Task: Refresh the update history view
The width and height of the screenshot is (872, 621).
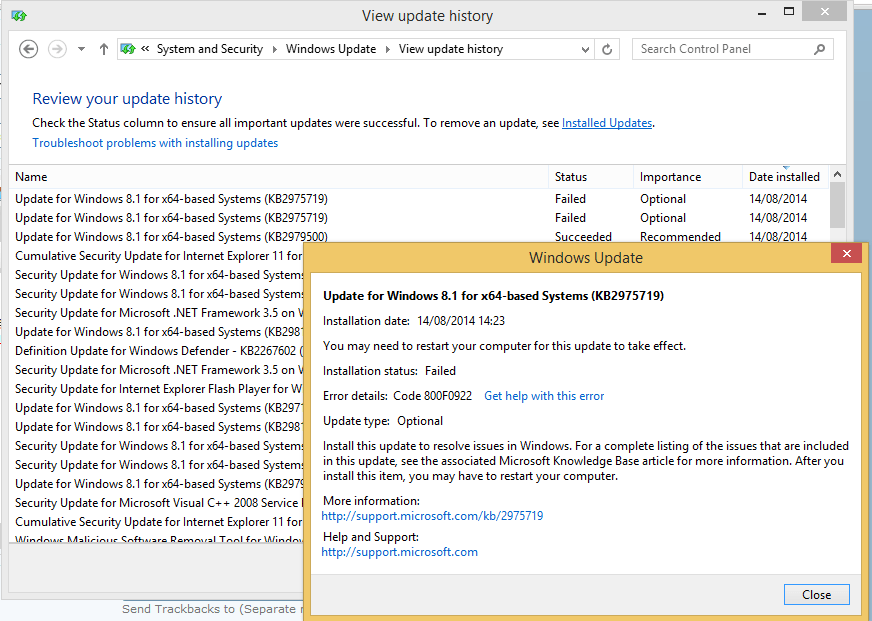Action: pyautogui.click(x=607, y=49)
